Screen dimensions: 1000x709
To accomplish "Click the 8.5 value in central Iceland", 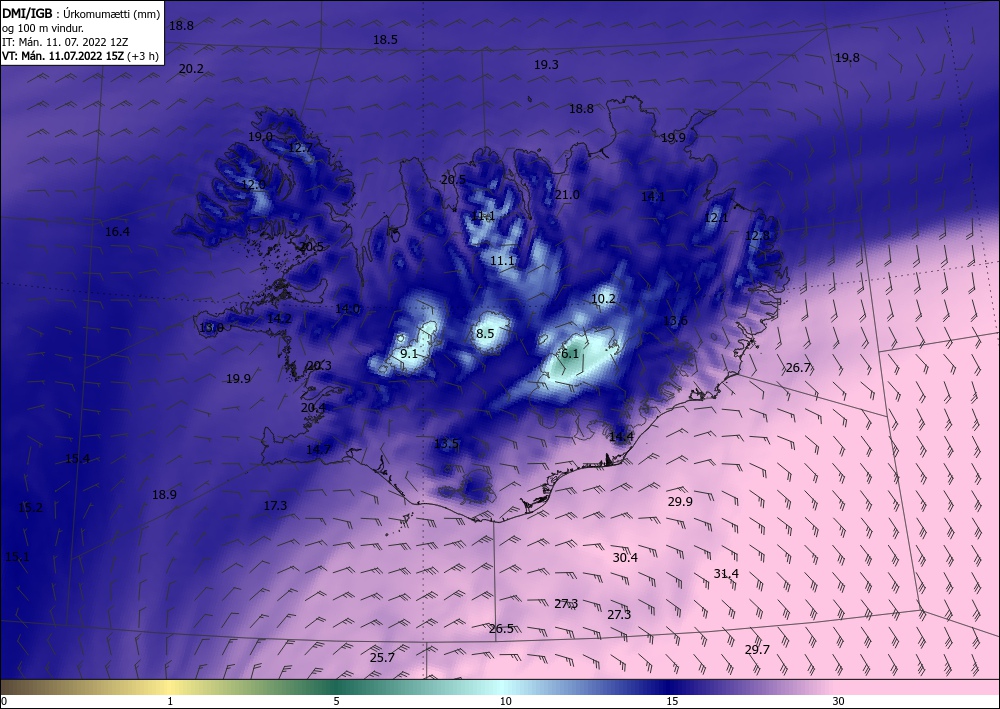I will (485, 333).
